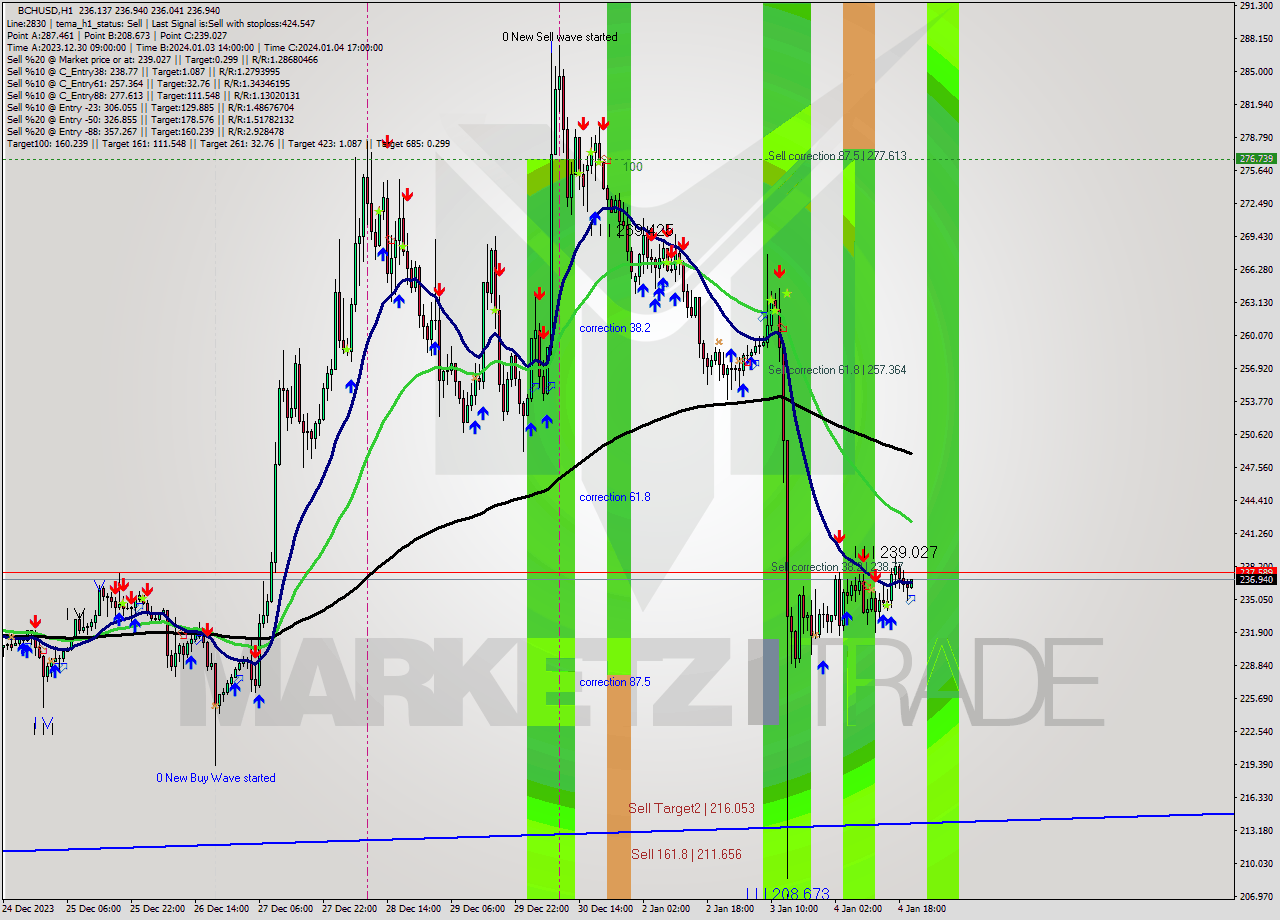The image size is (1280, 920).
Task: Click the 269.430 price axis label
Action: click(x=1256, y=237)
